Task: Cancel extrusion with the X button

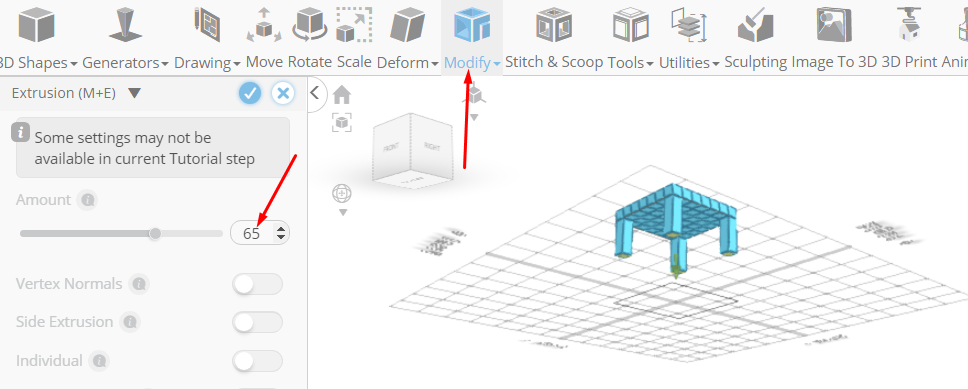Action: pos(283,93)
